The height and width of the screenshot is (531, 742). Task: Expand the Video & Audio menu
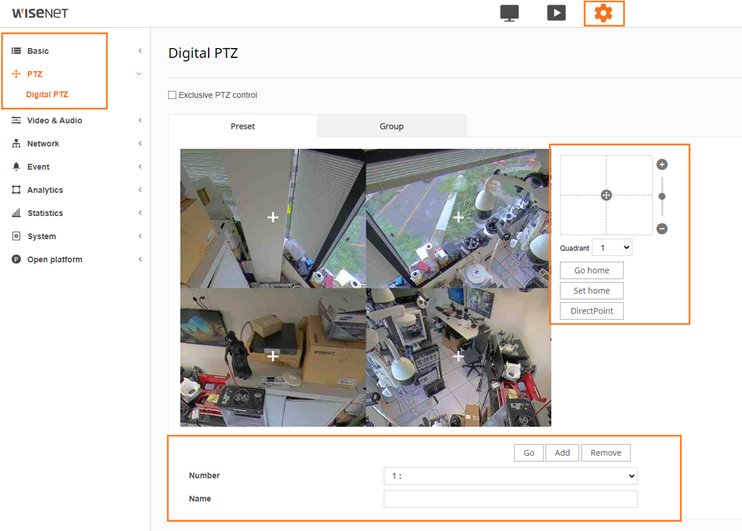pyautogui.click(x=55, y=120)
